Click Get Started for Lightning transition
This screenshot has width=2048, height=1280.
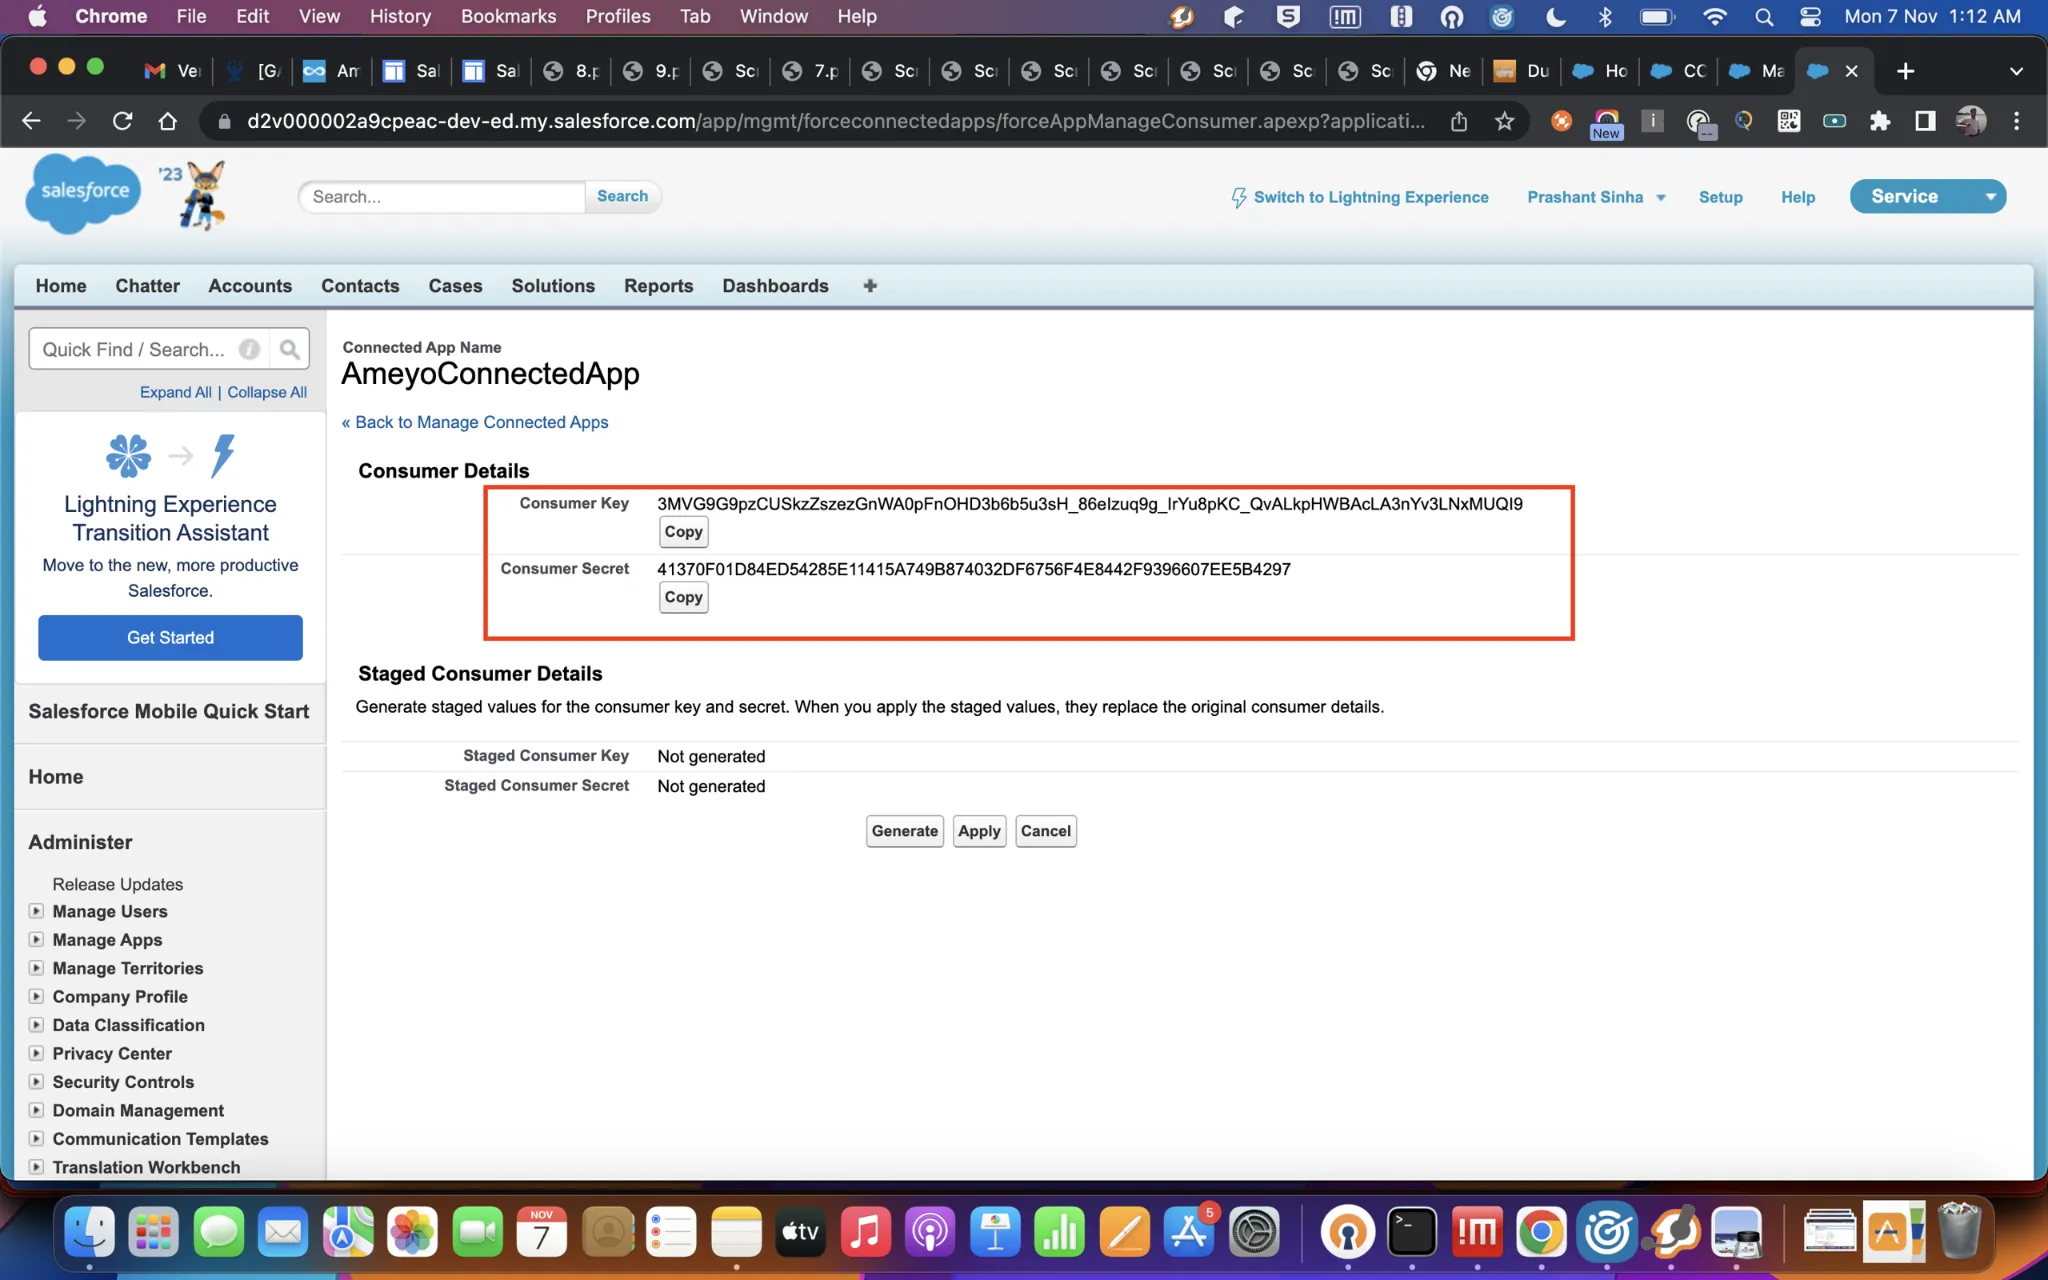click(x=170, y=638)
